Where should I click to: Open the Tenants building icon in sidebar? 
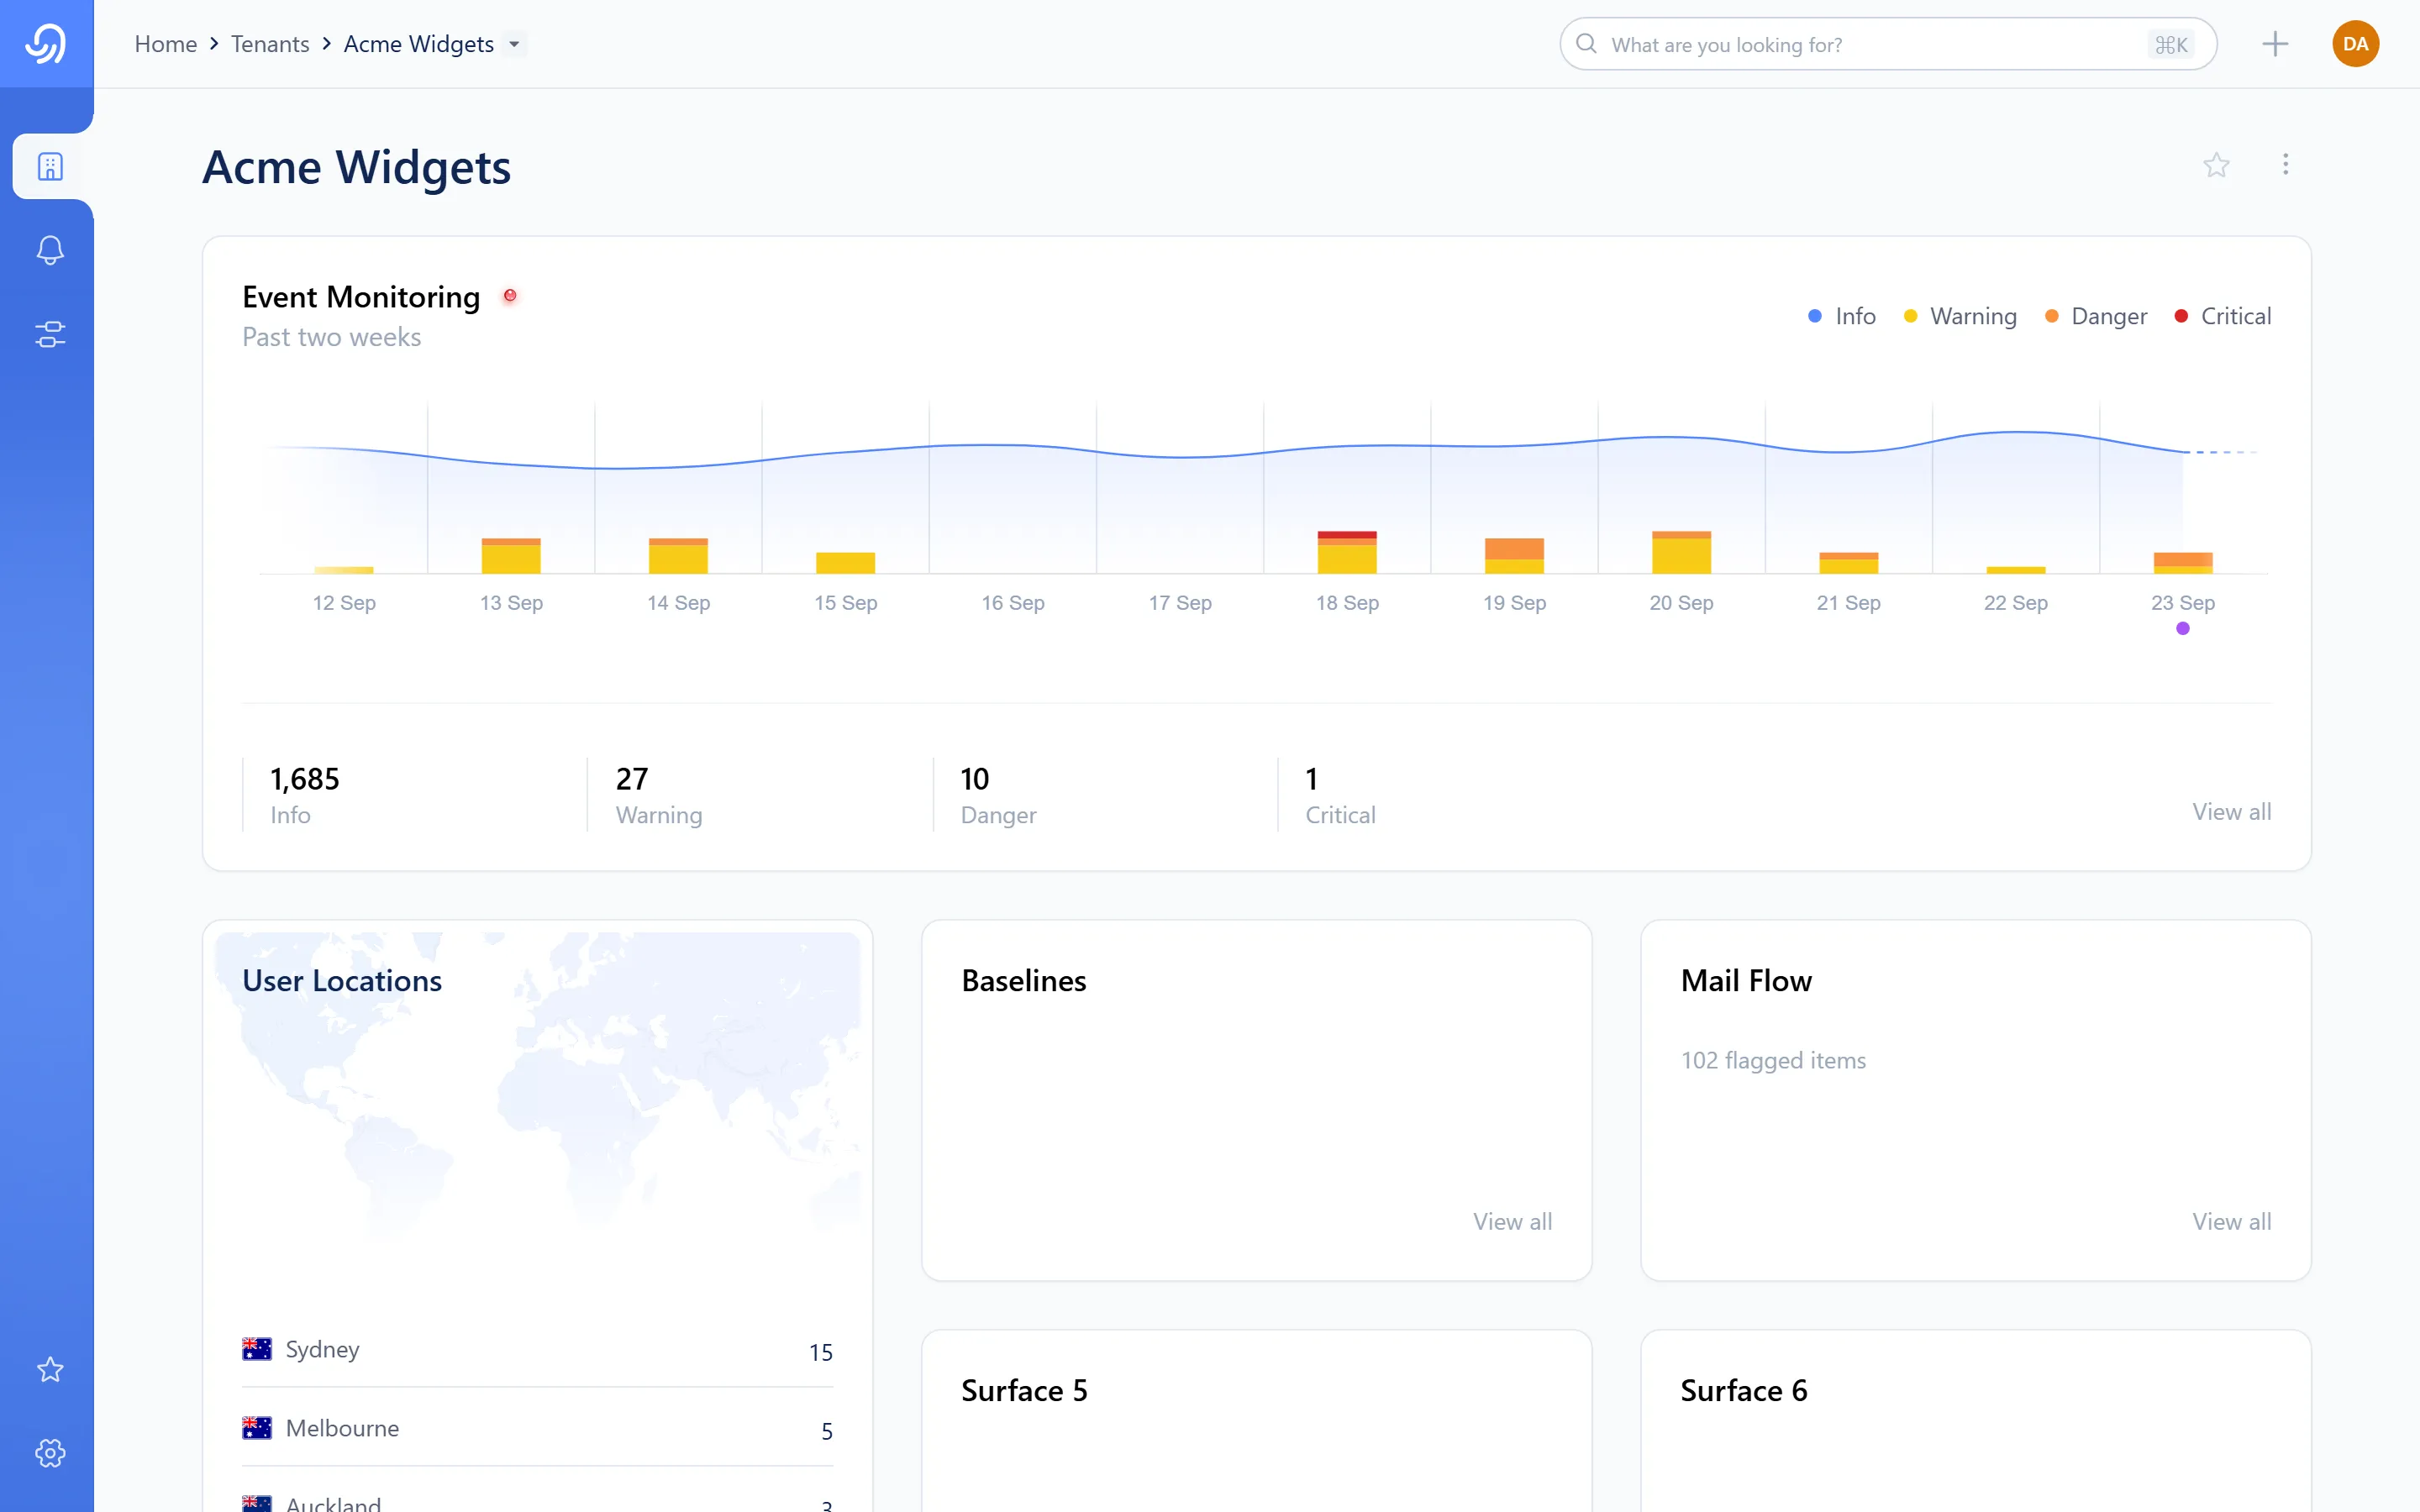[51, 166]
